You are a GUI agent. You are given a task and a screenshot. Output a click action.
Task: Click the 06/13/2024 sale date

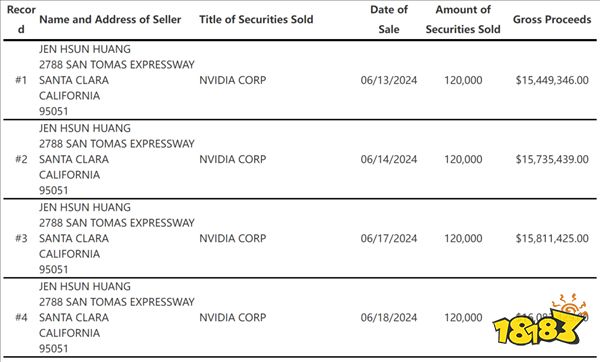click(389, 80)
